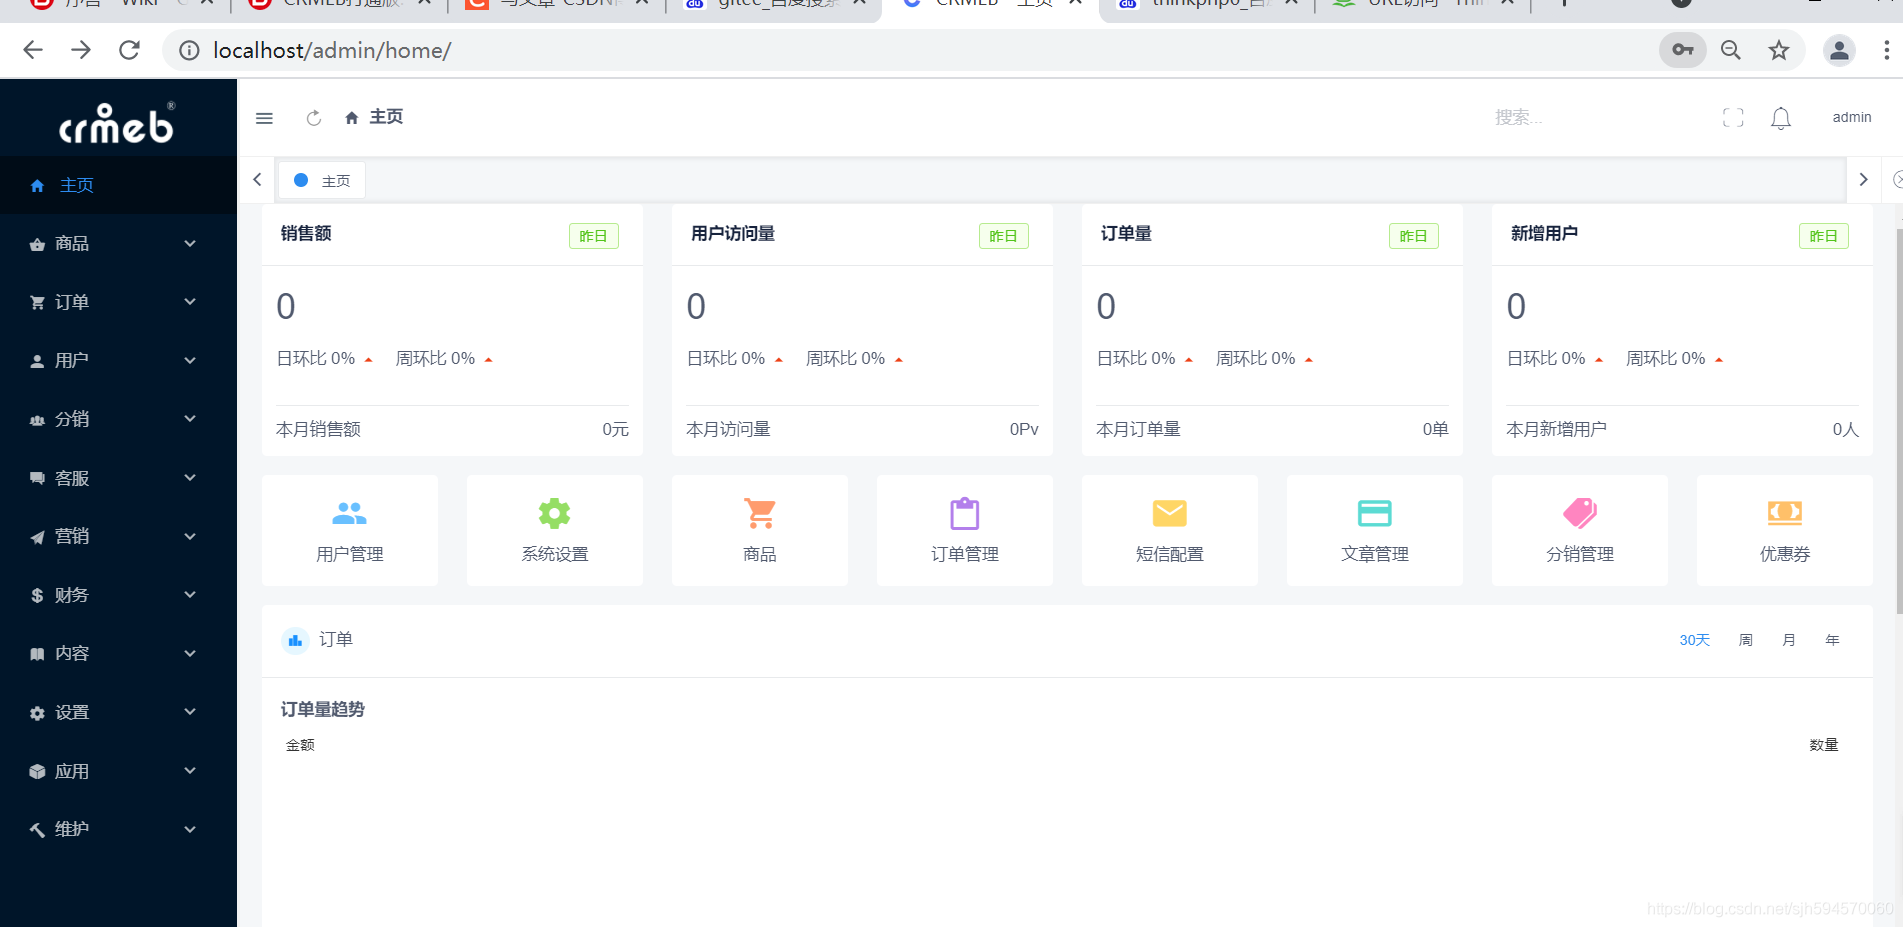This screenshot has width=1903, height=927.
Task: Open 分销管理 tag shortcut
Action: point(1580,530)
